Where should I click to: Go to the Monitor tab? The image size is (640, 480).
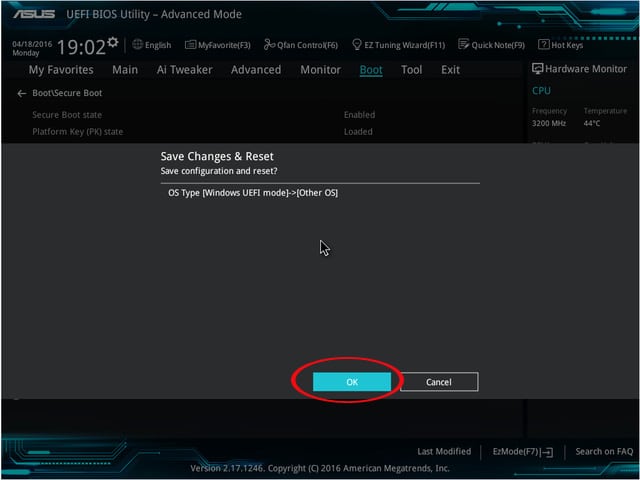pyautogui.click(x=320, y=70)
